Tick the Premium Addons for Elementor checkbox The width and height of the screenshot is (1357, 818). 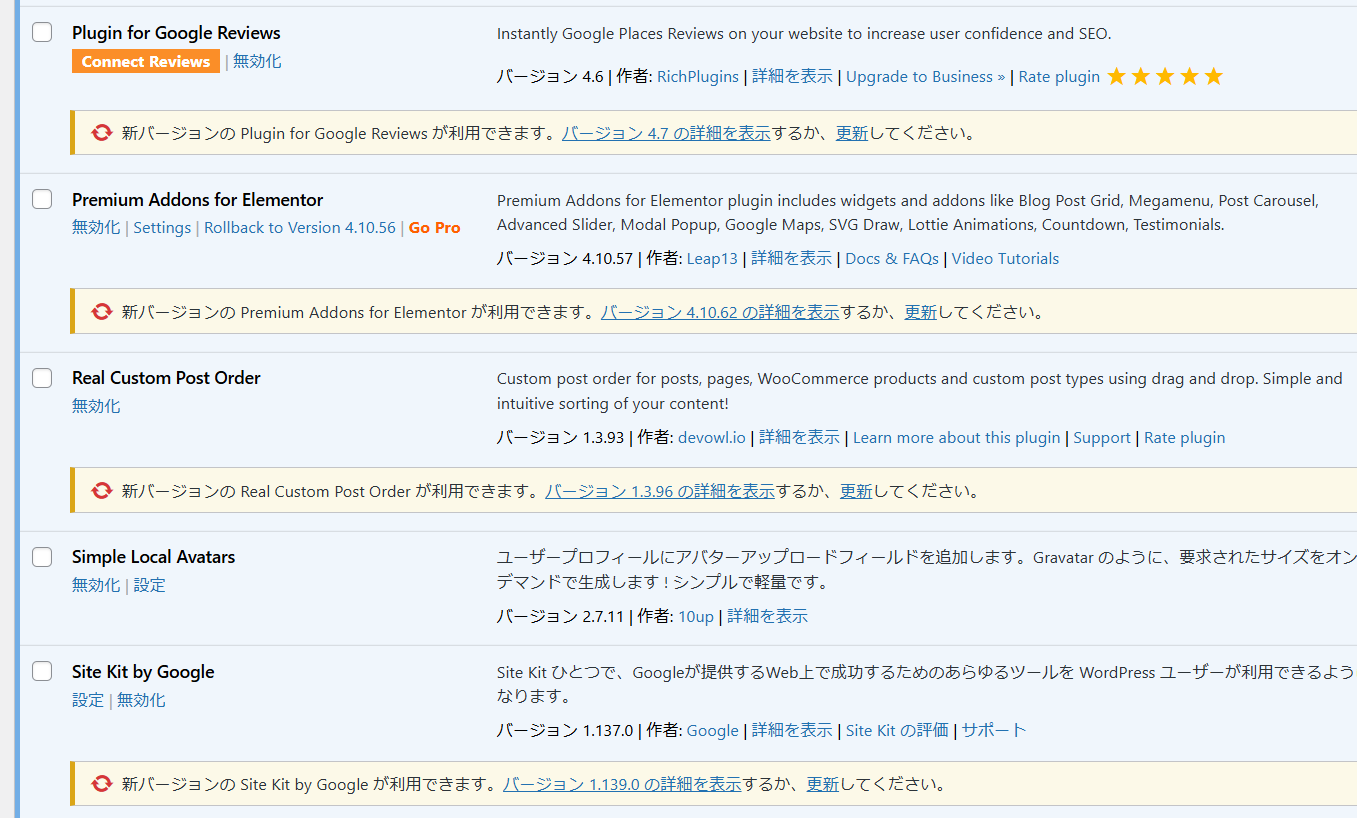(x=42, y=200)
